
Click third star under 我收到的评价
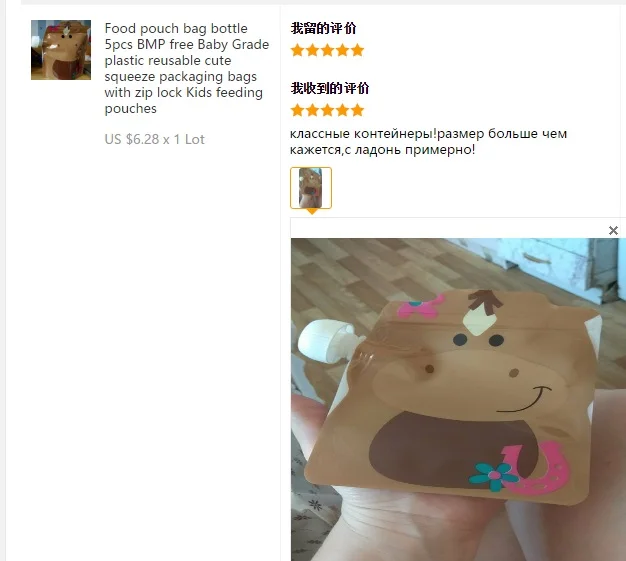(x=327, y=110)
